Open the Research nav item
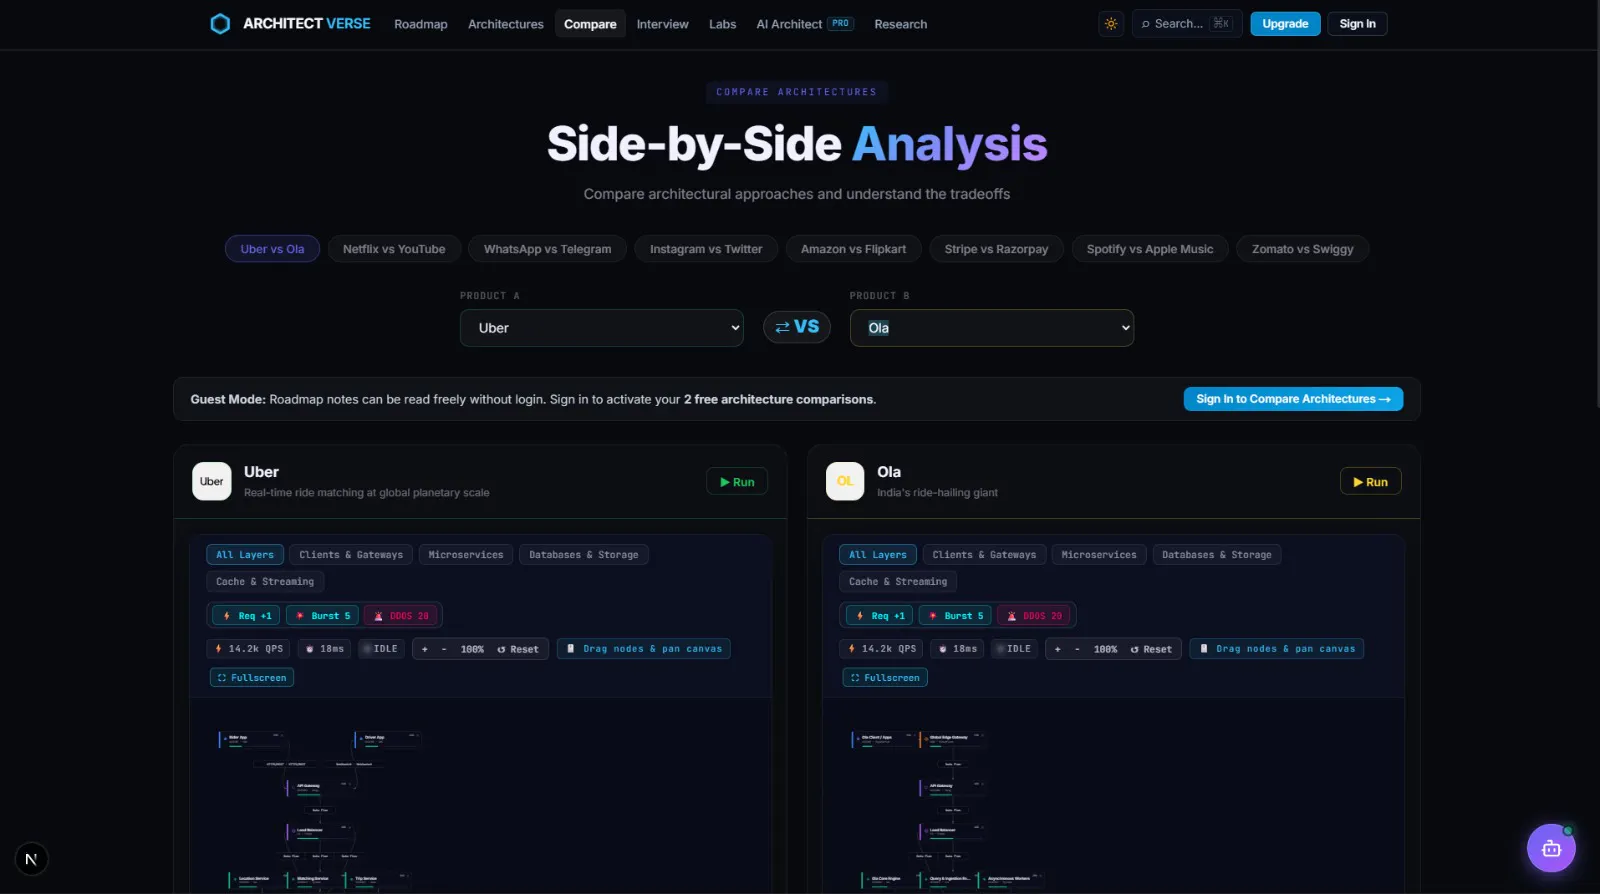 click(901, 24)
